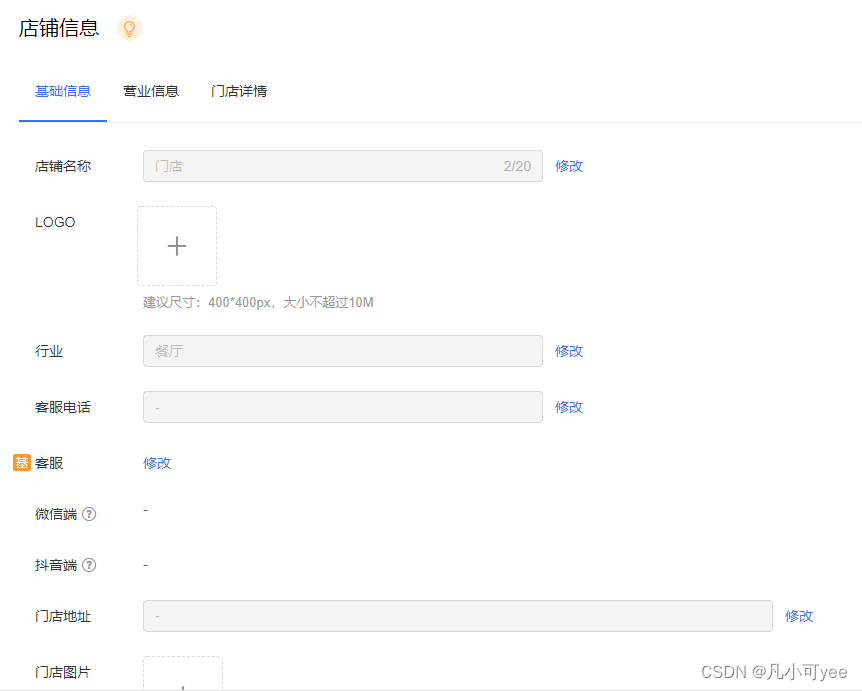Click the 门店图片 label

click(63, 672)
